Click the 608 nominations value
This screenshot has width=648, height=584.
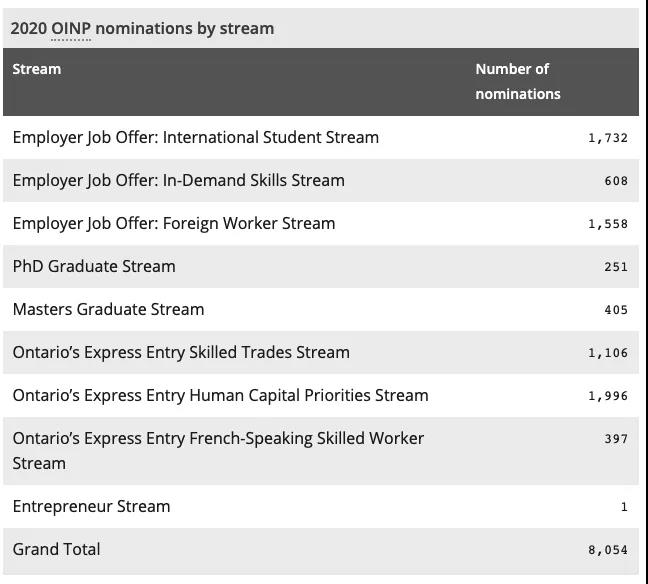click(616, 181)
